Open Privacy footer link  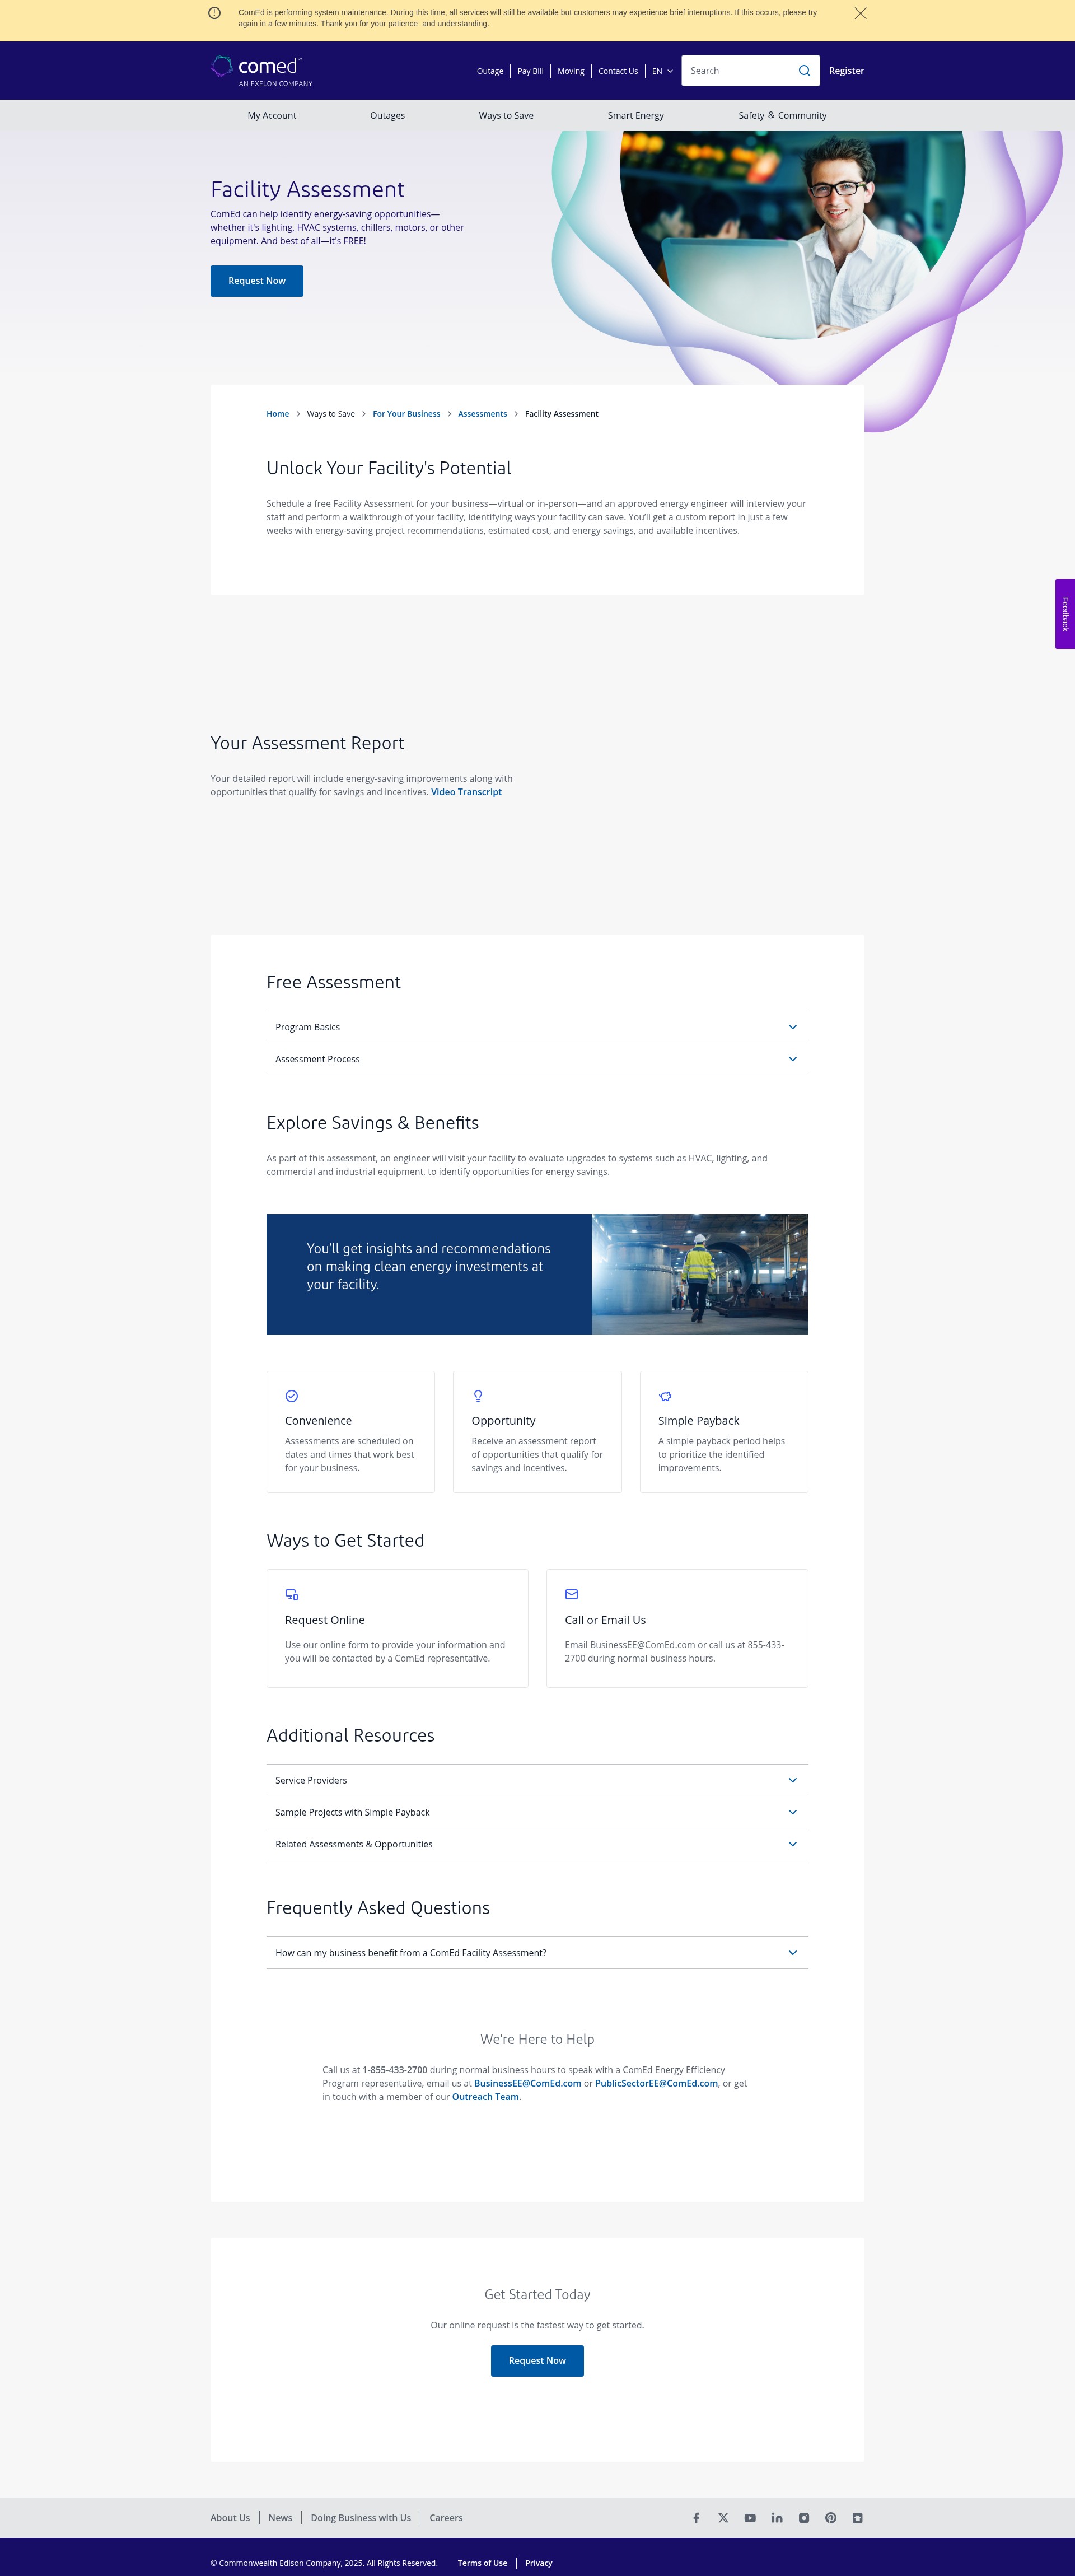539,2563
